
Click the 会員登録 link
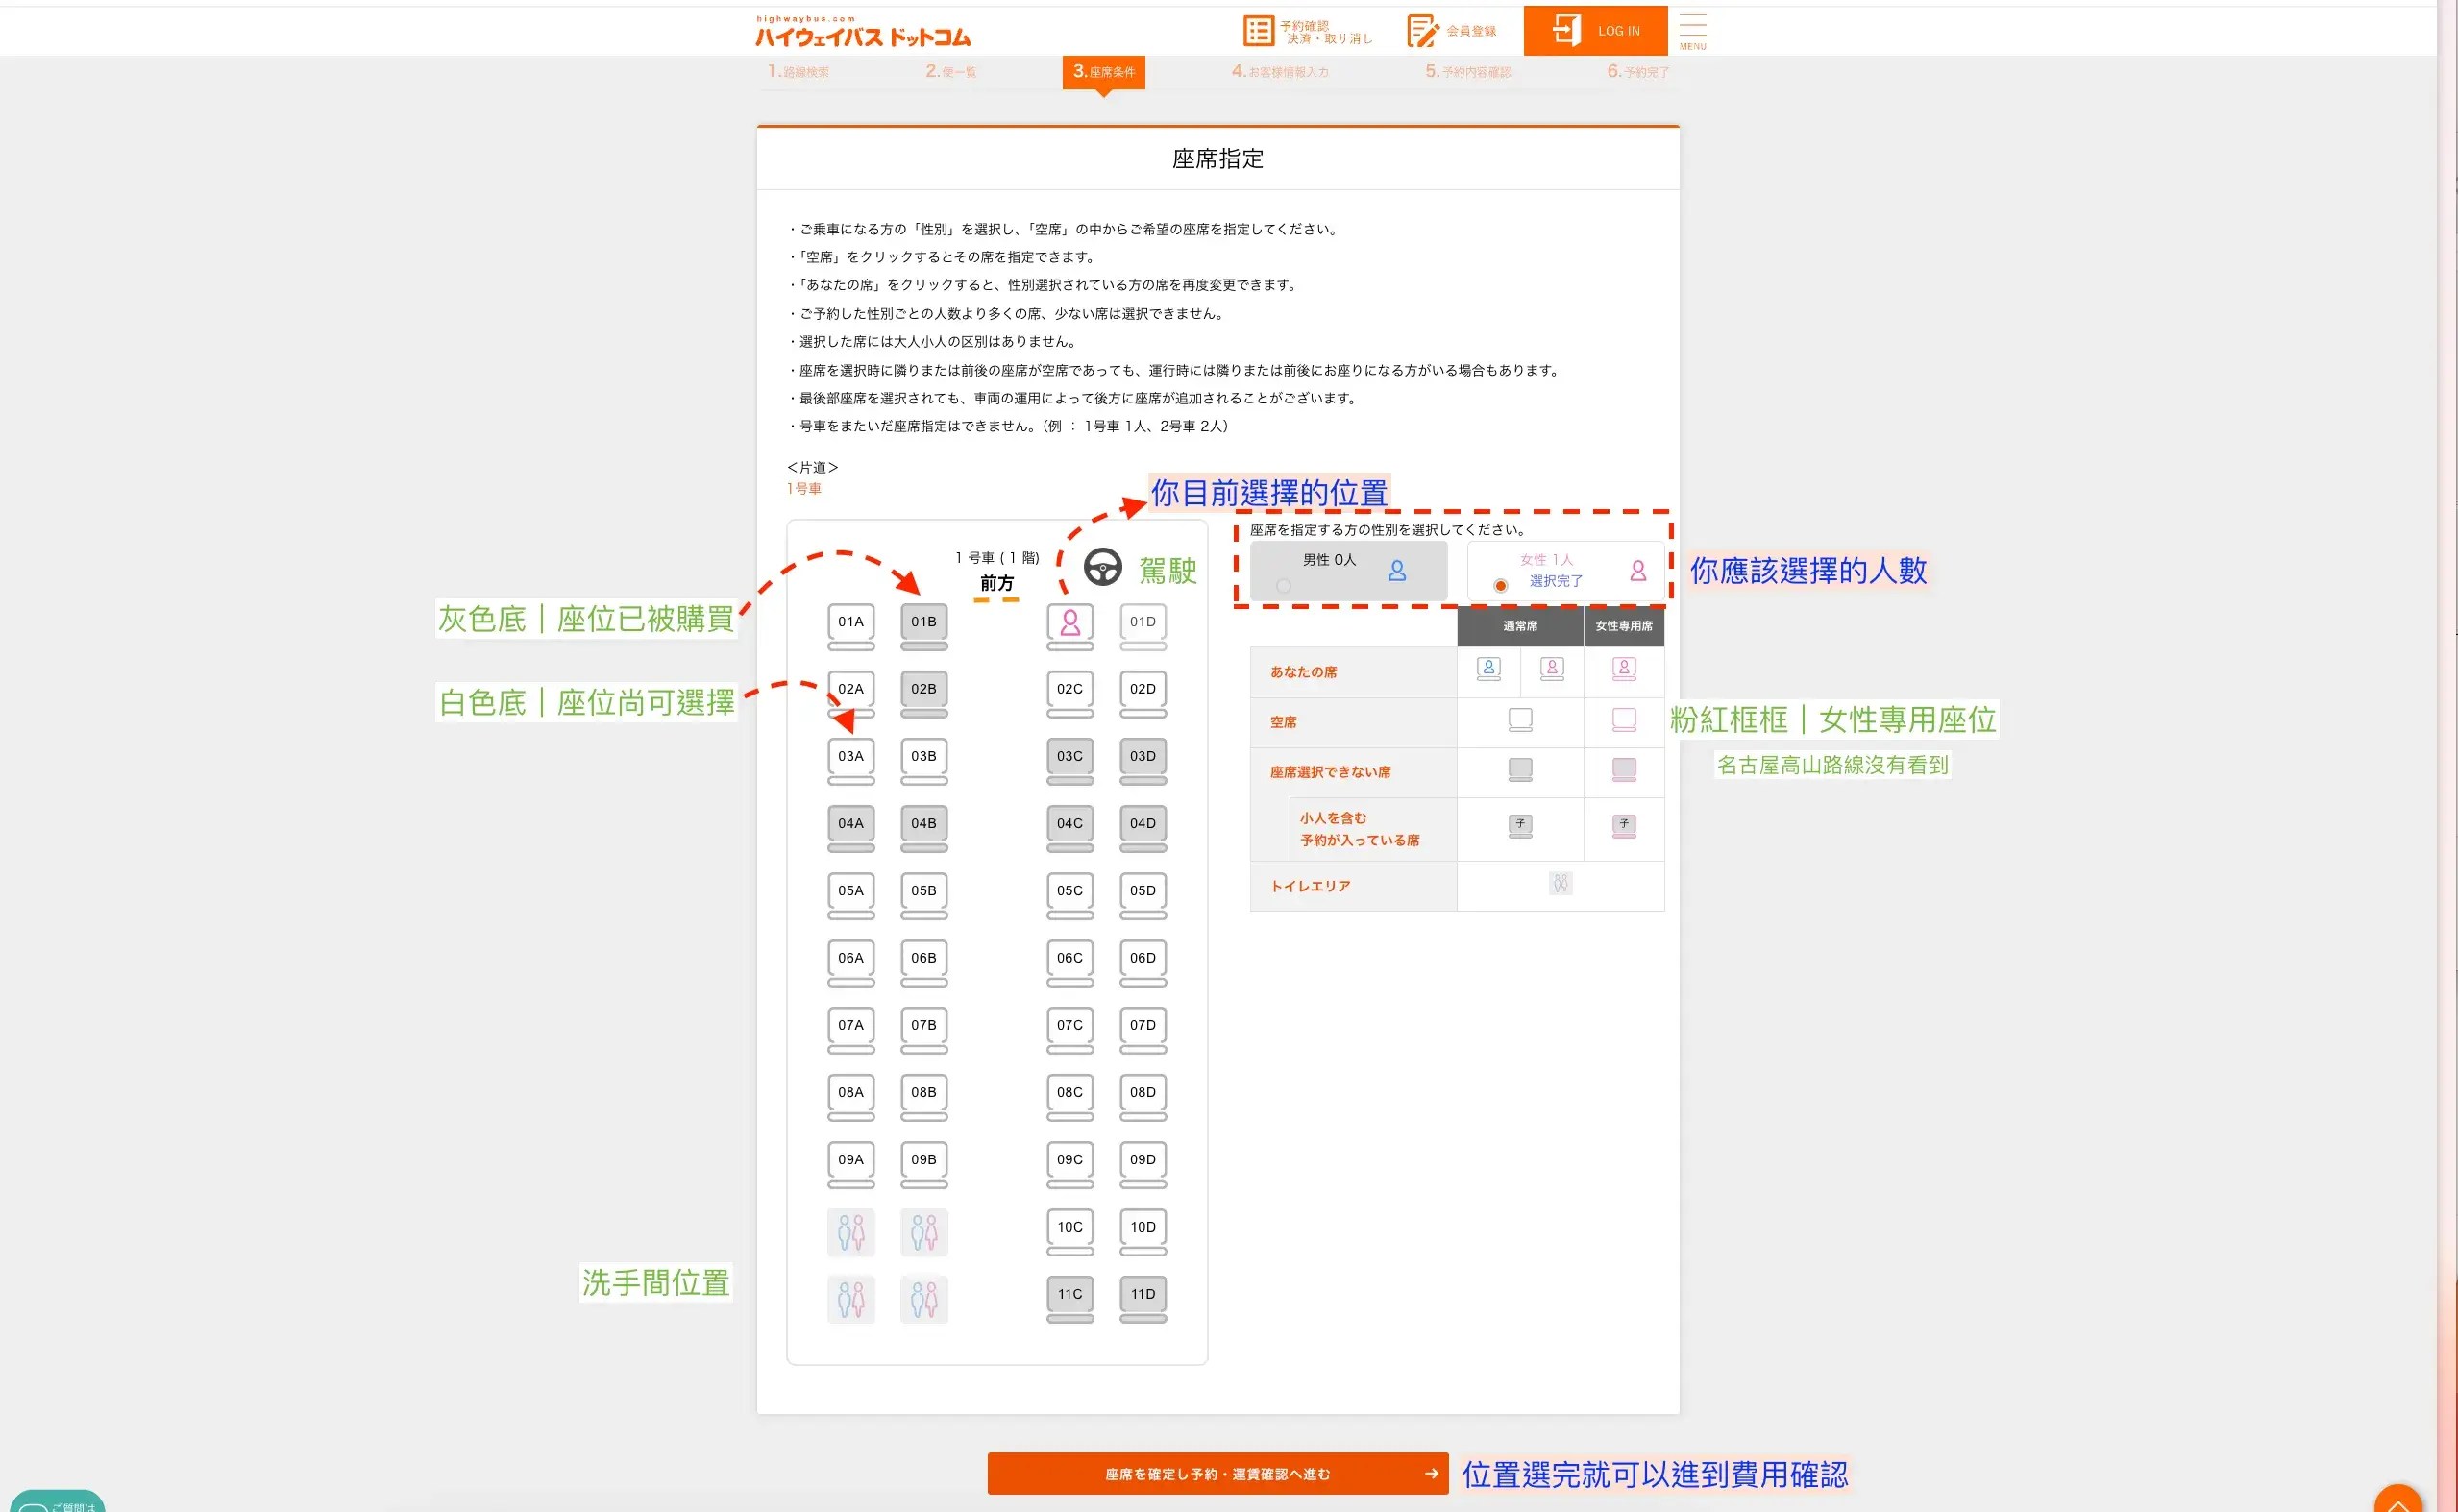[x=1471, y=31]
